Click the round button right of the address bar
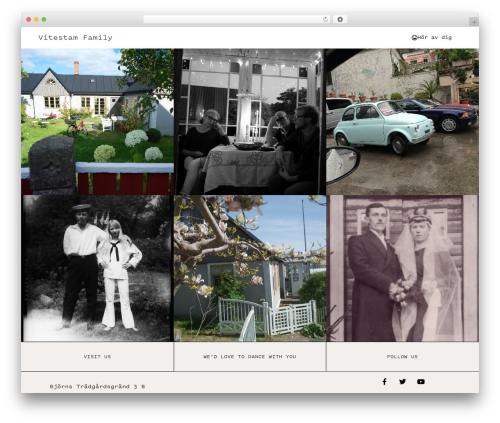This screenshot has height=423, width=500. tap(340, 19)
